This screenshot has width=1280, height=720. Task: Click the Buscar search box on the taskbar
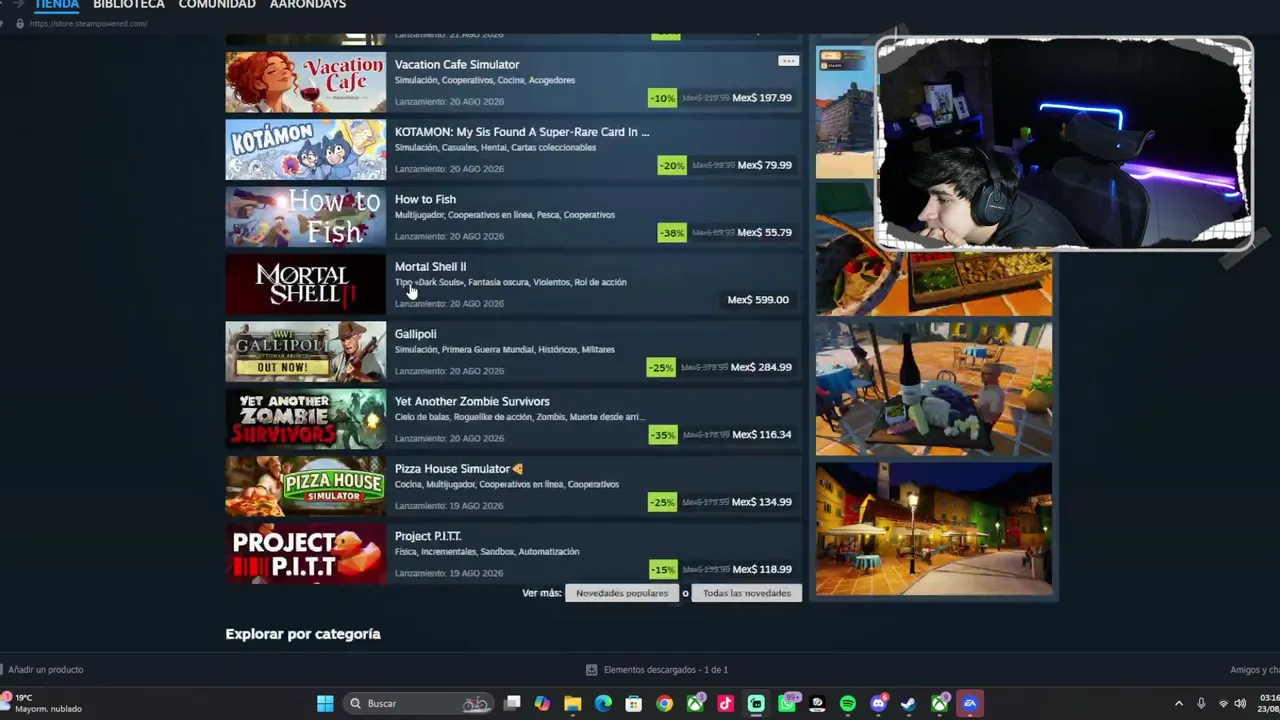(418, 704)
